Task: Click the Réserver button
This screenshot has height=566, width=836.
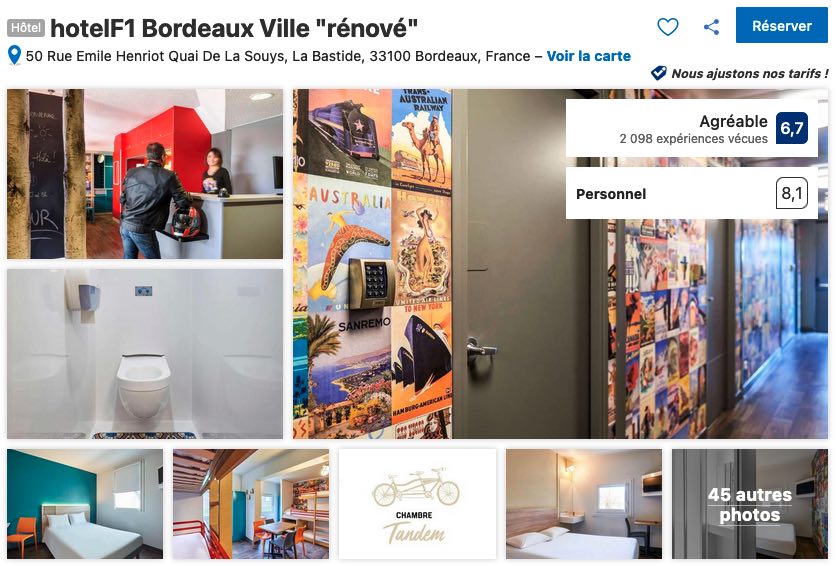Action: (x=782, y=25)
